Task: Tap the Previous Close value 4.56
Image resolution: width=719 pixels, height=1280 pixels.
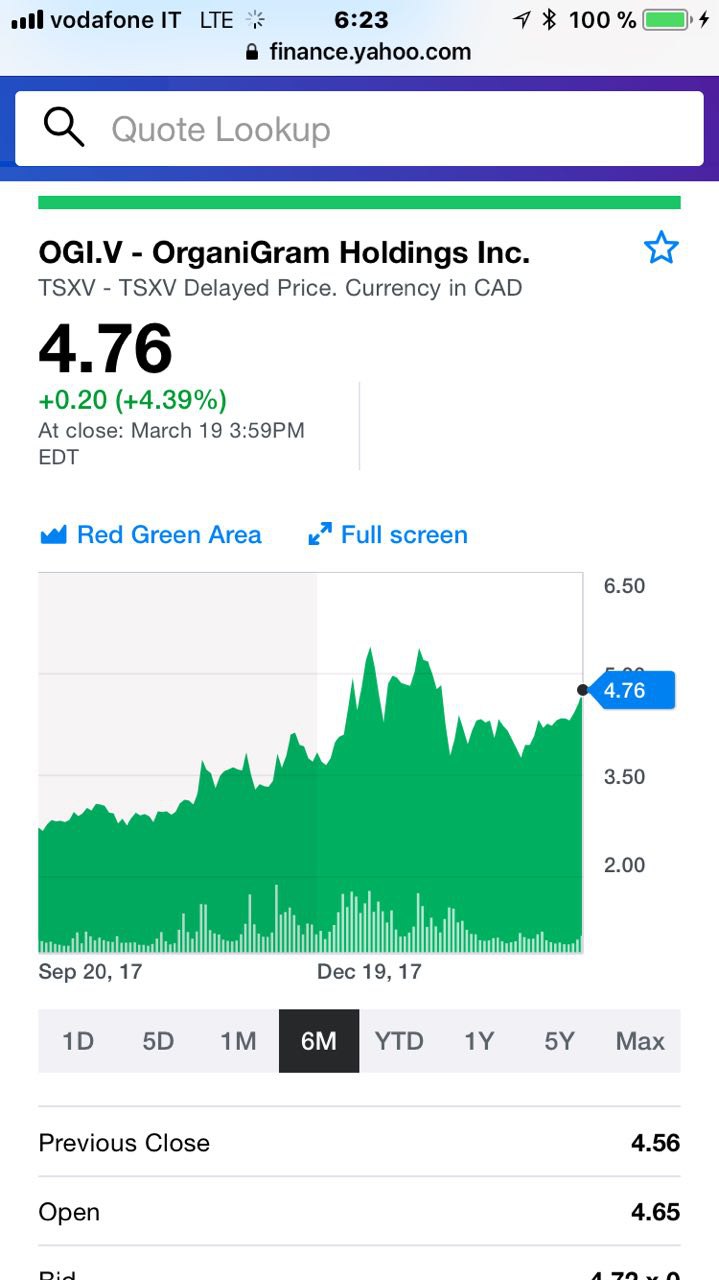Action: click(x=656, y=1143)
